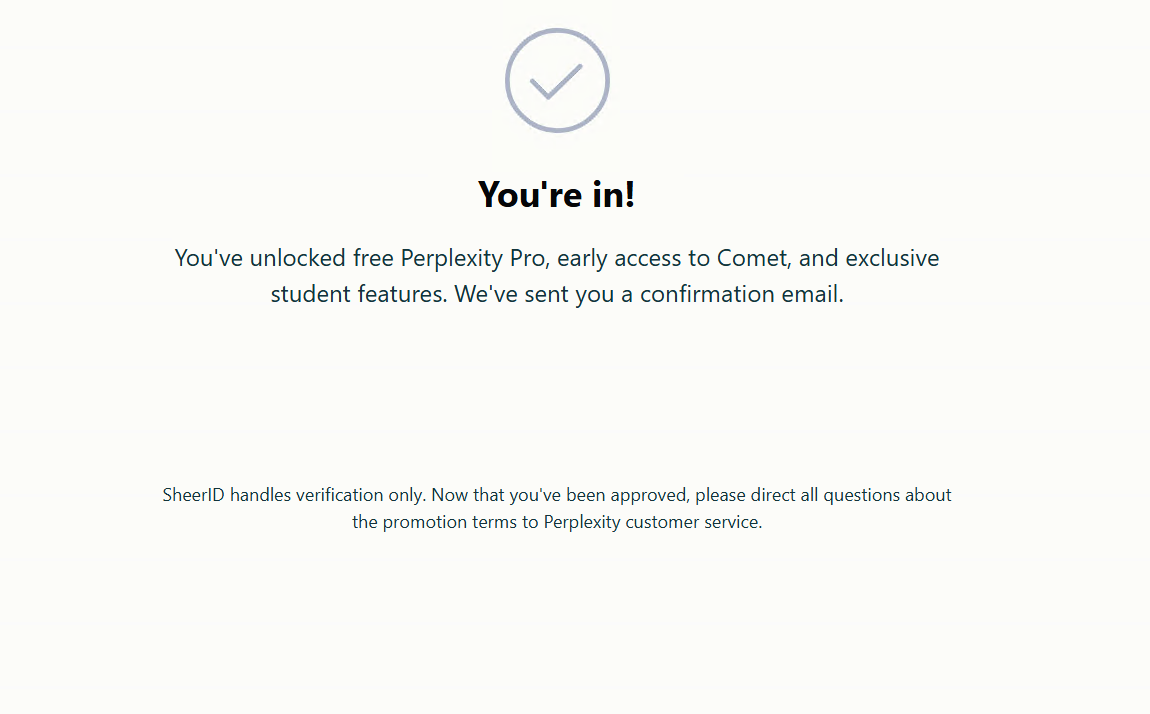1150x714 pixels.
Task: Click the words "Perplexity Pro"
Action: click(474, 258)
